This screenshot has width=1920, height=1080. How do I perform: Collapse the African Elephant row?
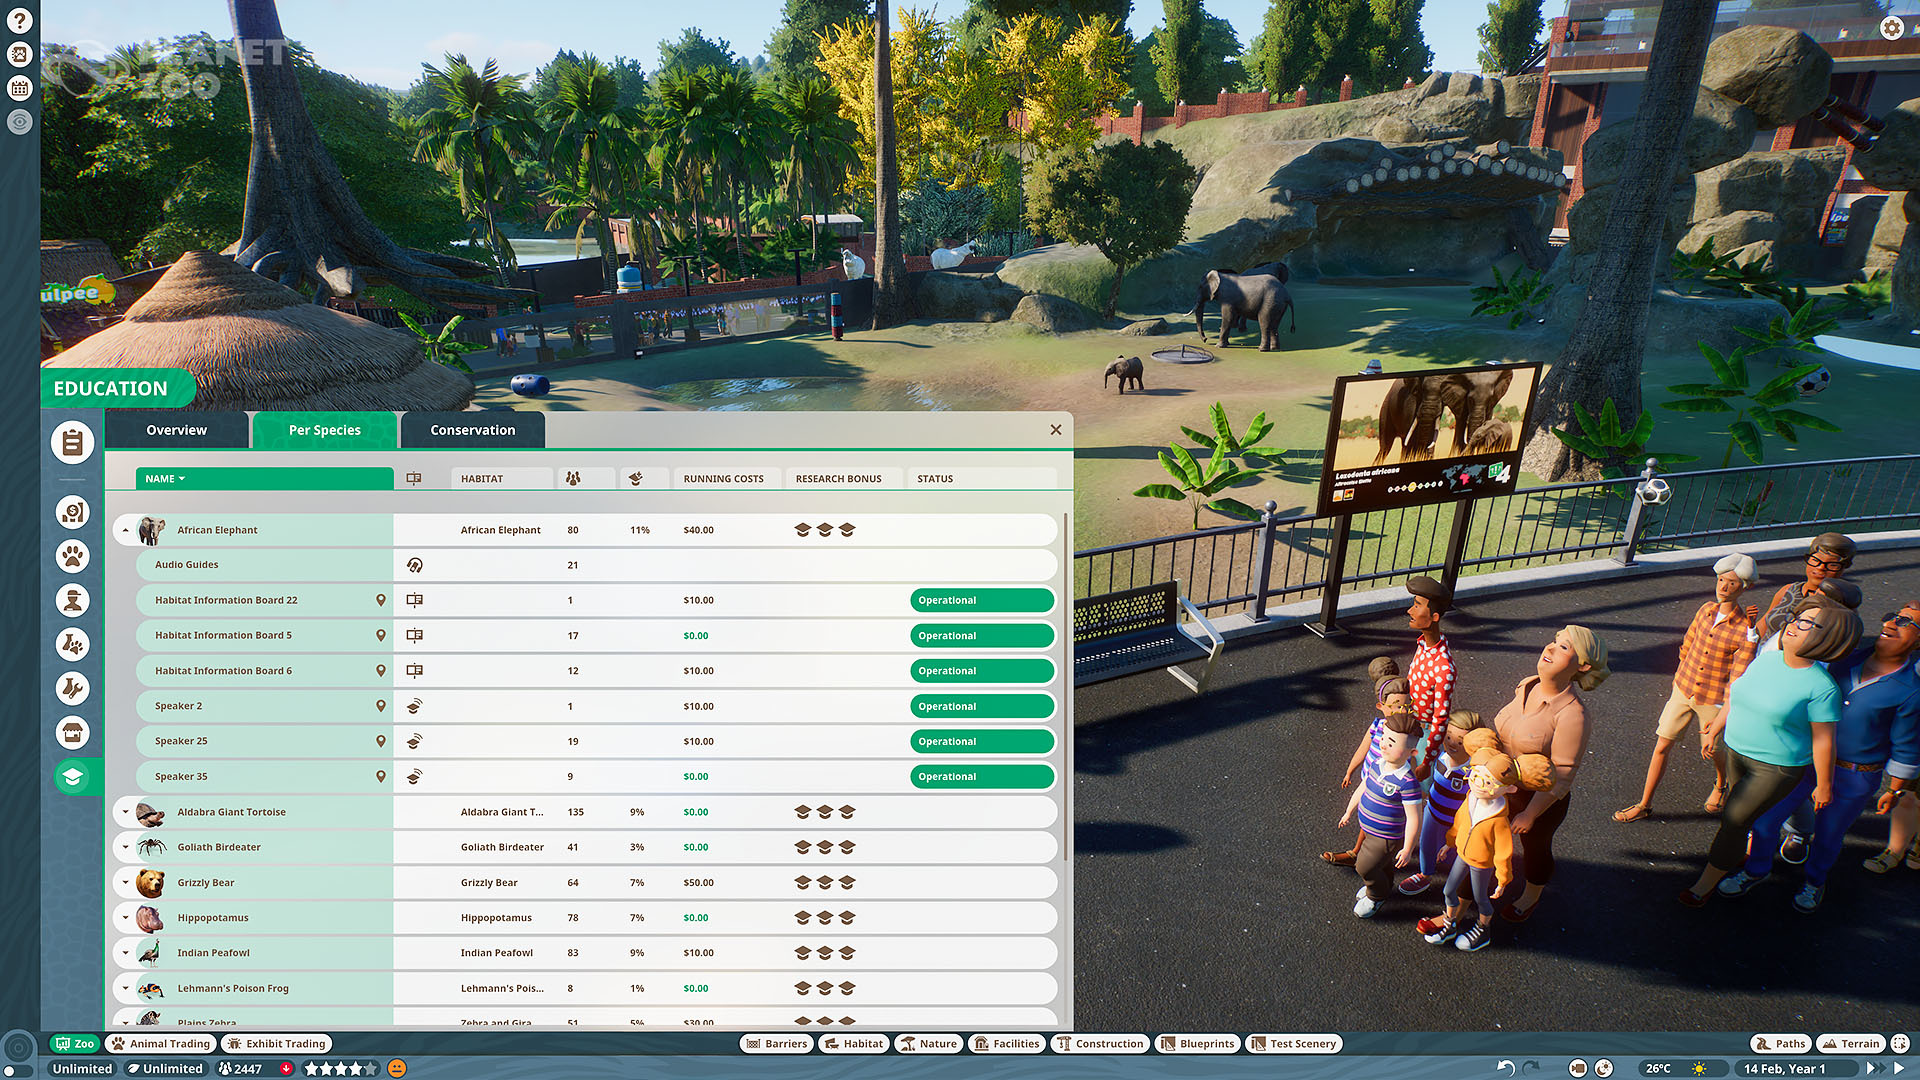coord(125,530)
